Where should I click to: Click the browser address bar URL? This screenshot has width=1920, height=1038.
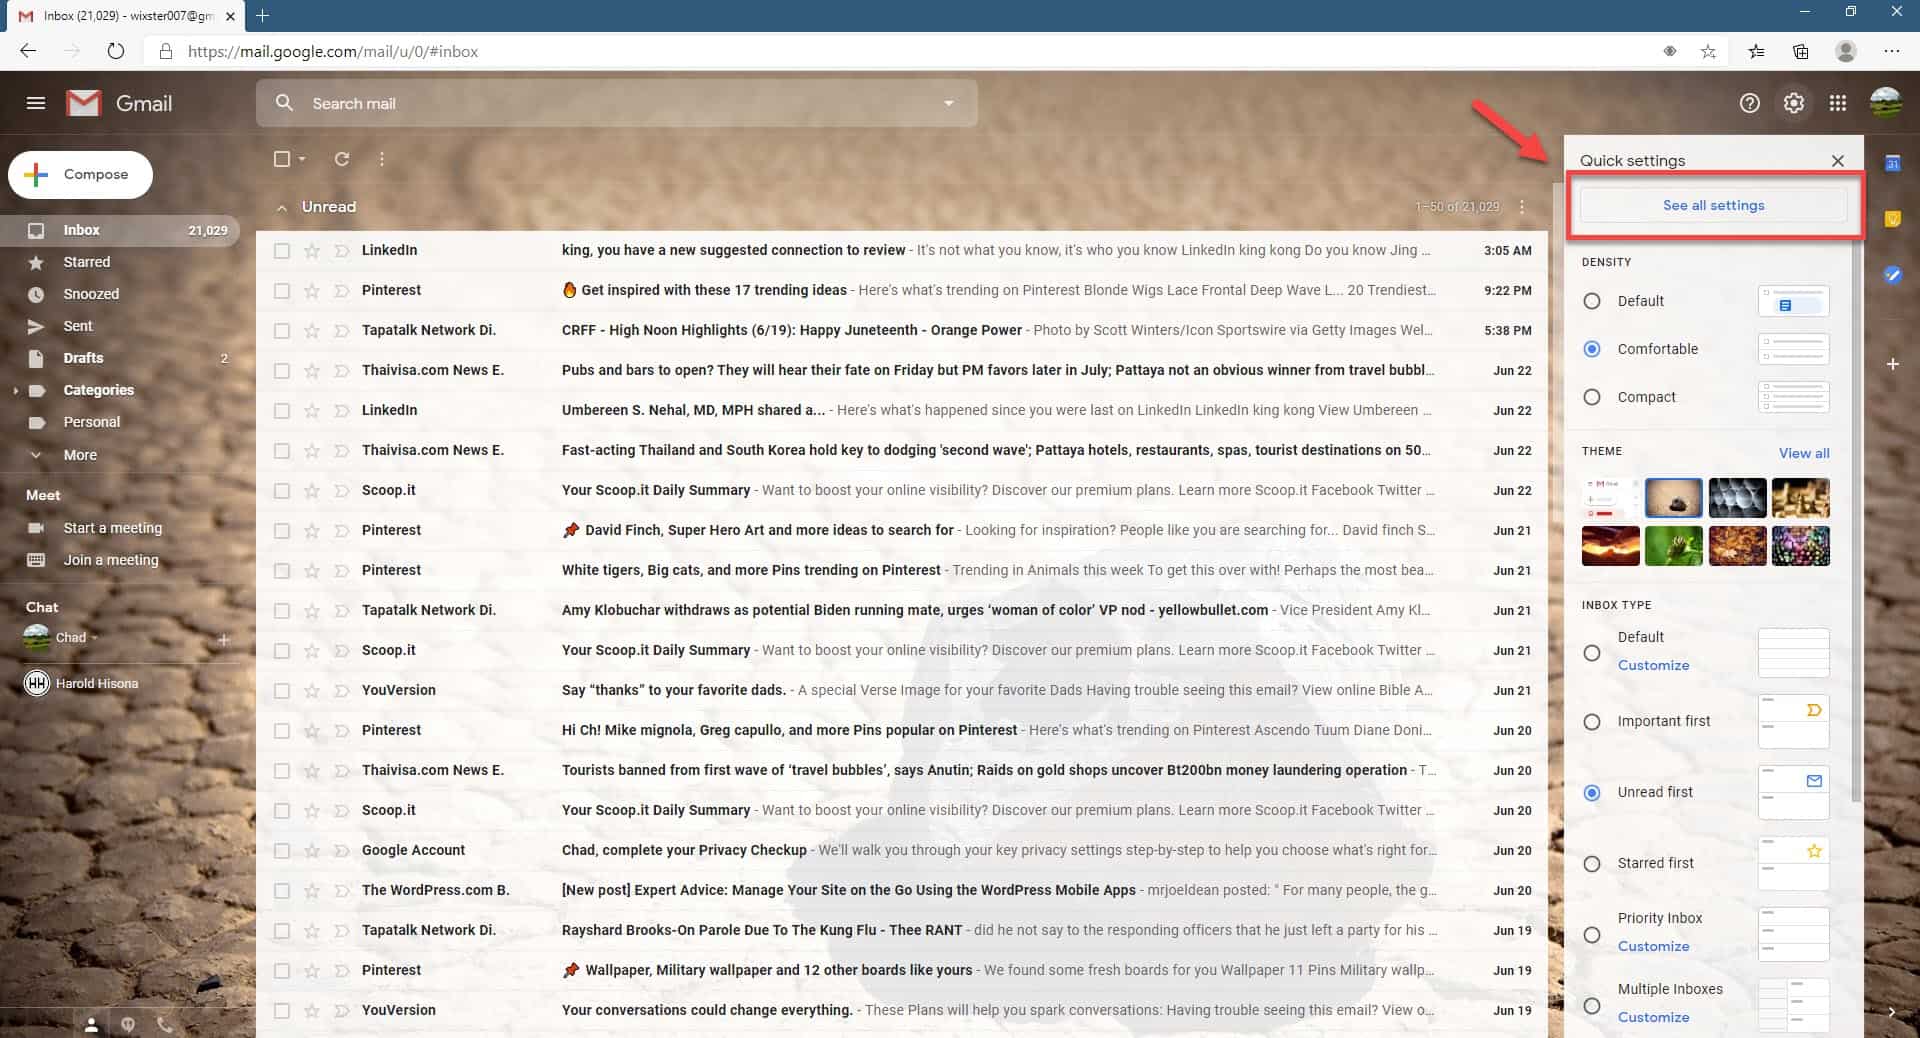point(333,51)
